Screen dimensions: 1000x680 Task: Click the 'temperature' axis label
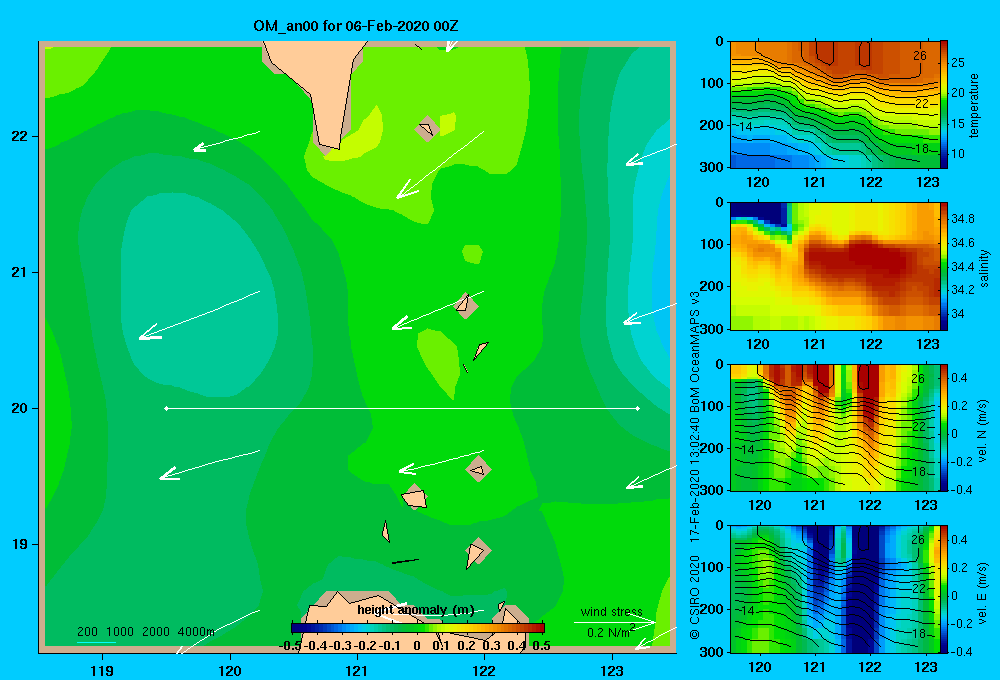pos(974,105)
